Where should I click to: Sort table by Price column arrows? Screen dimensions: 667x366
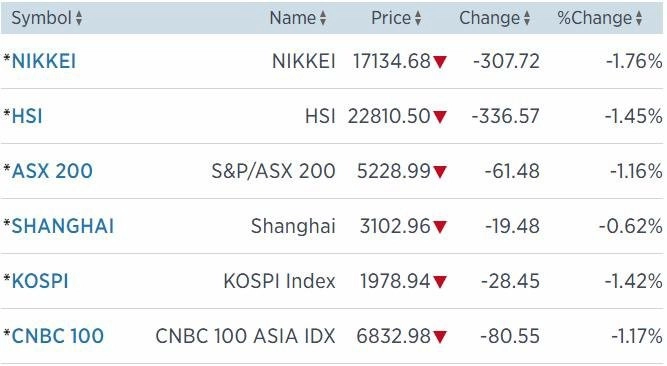click(418, 18)
